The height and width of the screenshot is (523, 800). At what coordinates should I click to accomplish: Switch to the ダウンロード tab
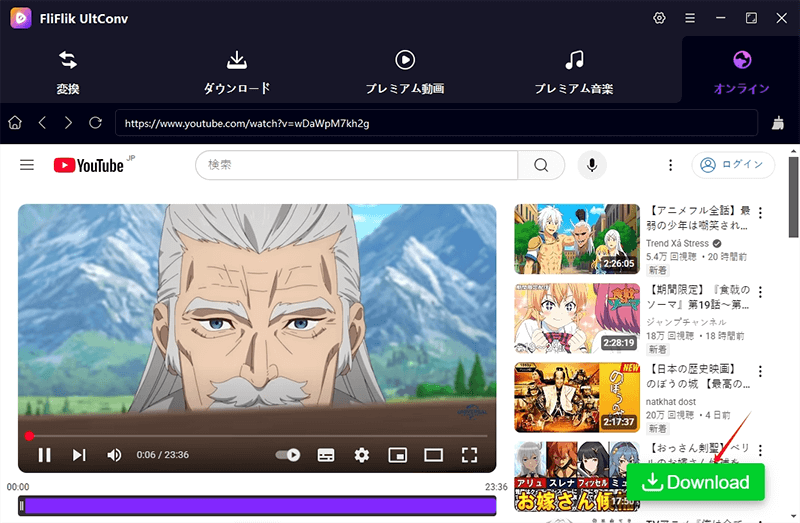pyautogui.click(x=237, y=72)
